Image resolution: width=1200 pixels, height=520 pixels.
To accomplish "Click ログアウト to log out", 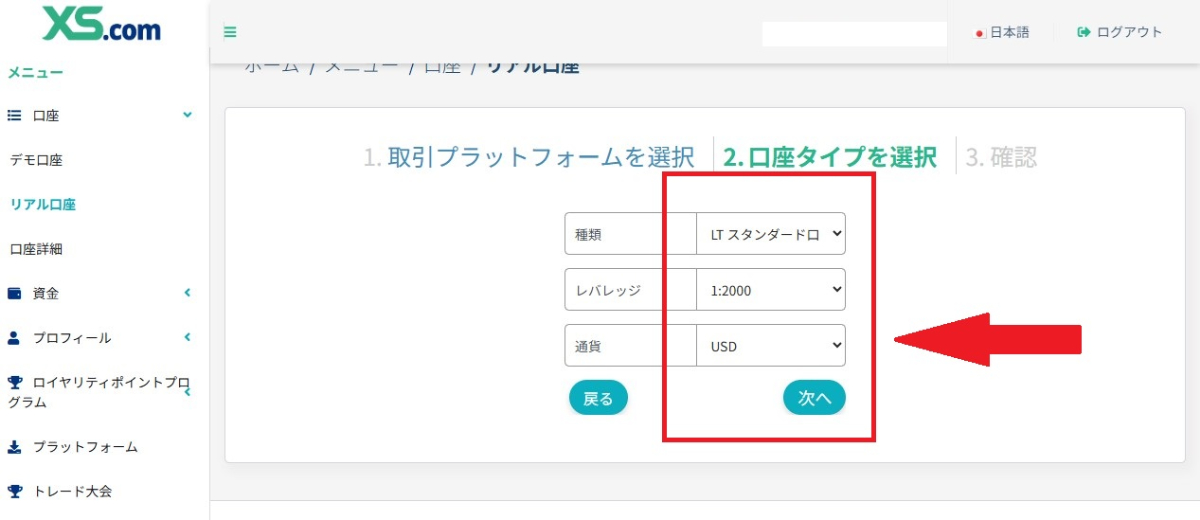I will pos(1130,32).
